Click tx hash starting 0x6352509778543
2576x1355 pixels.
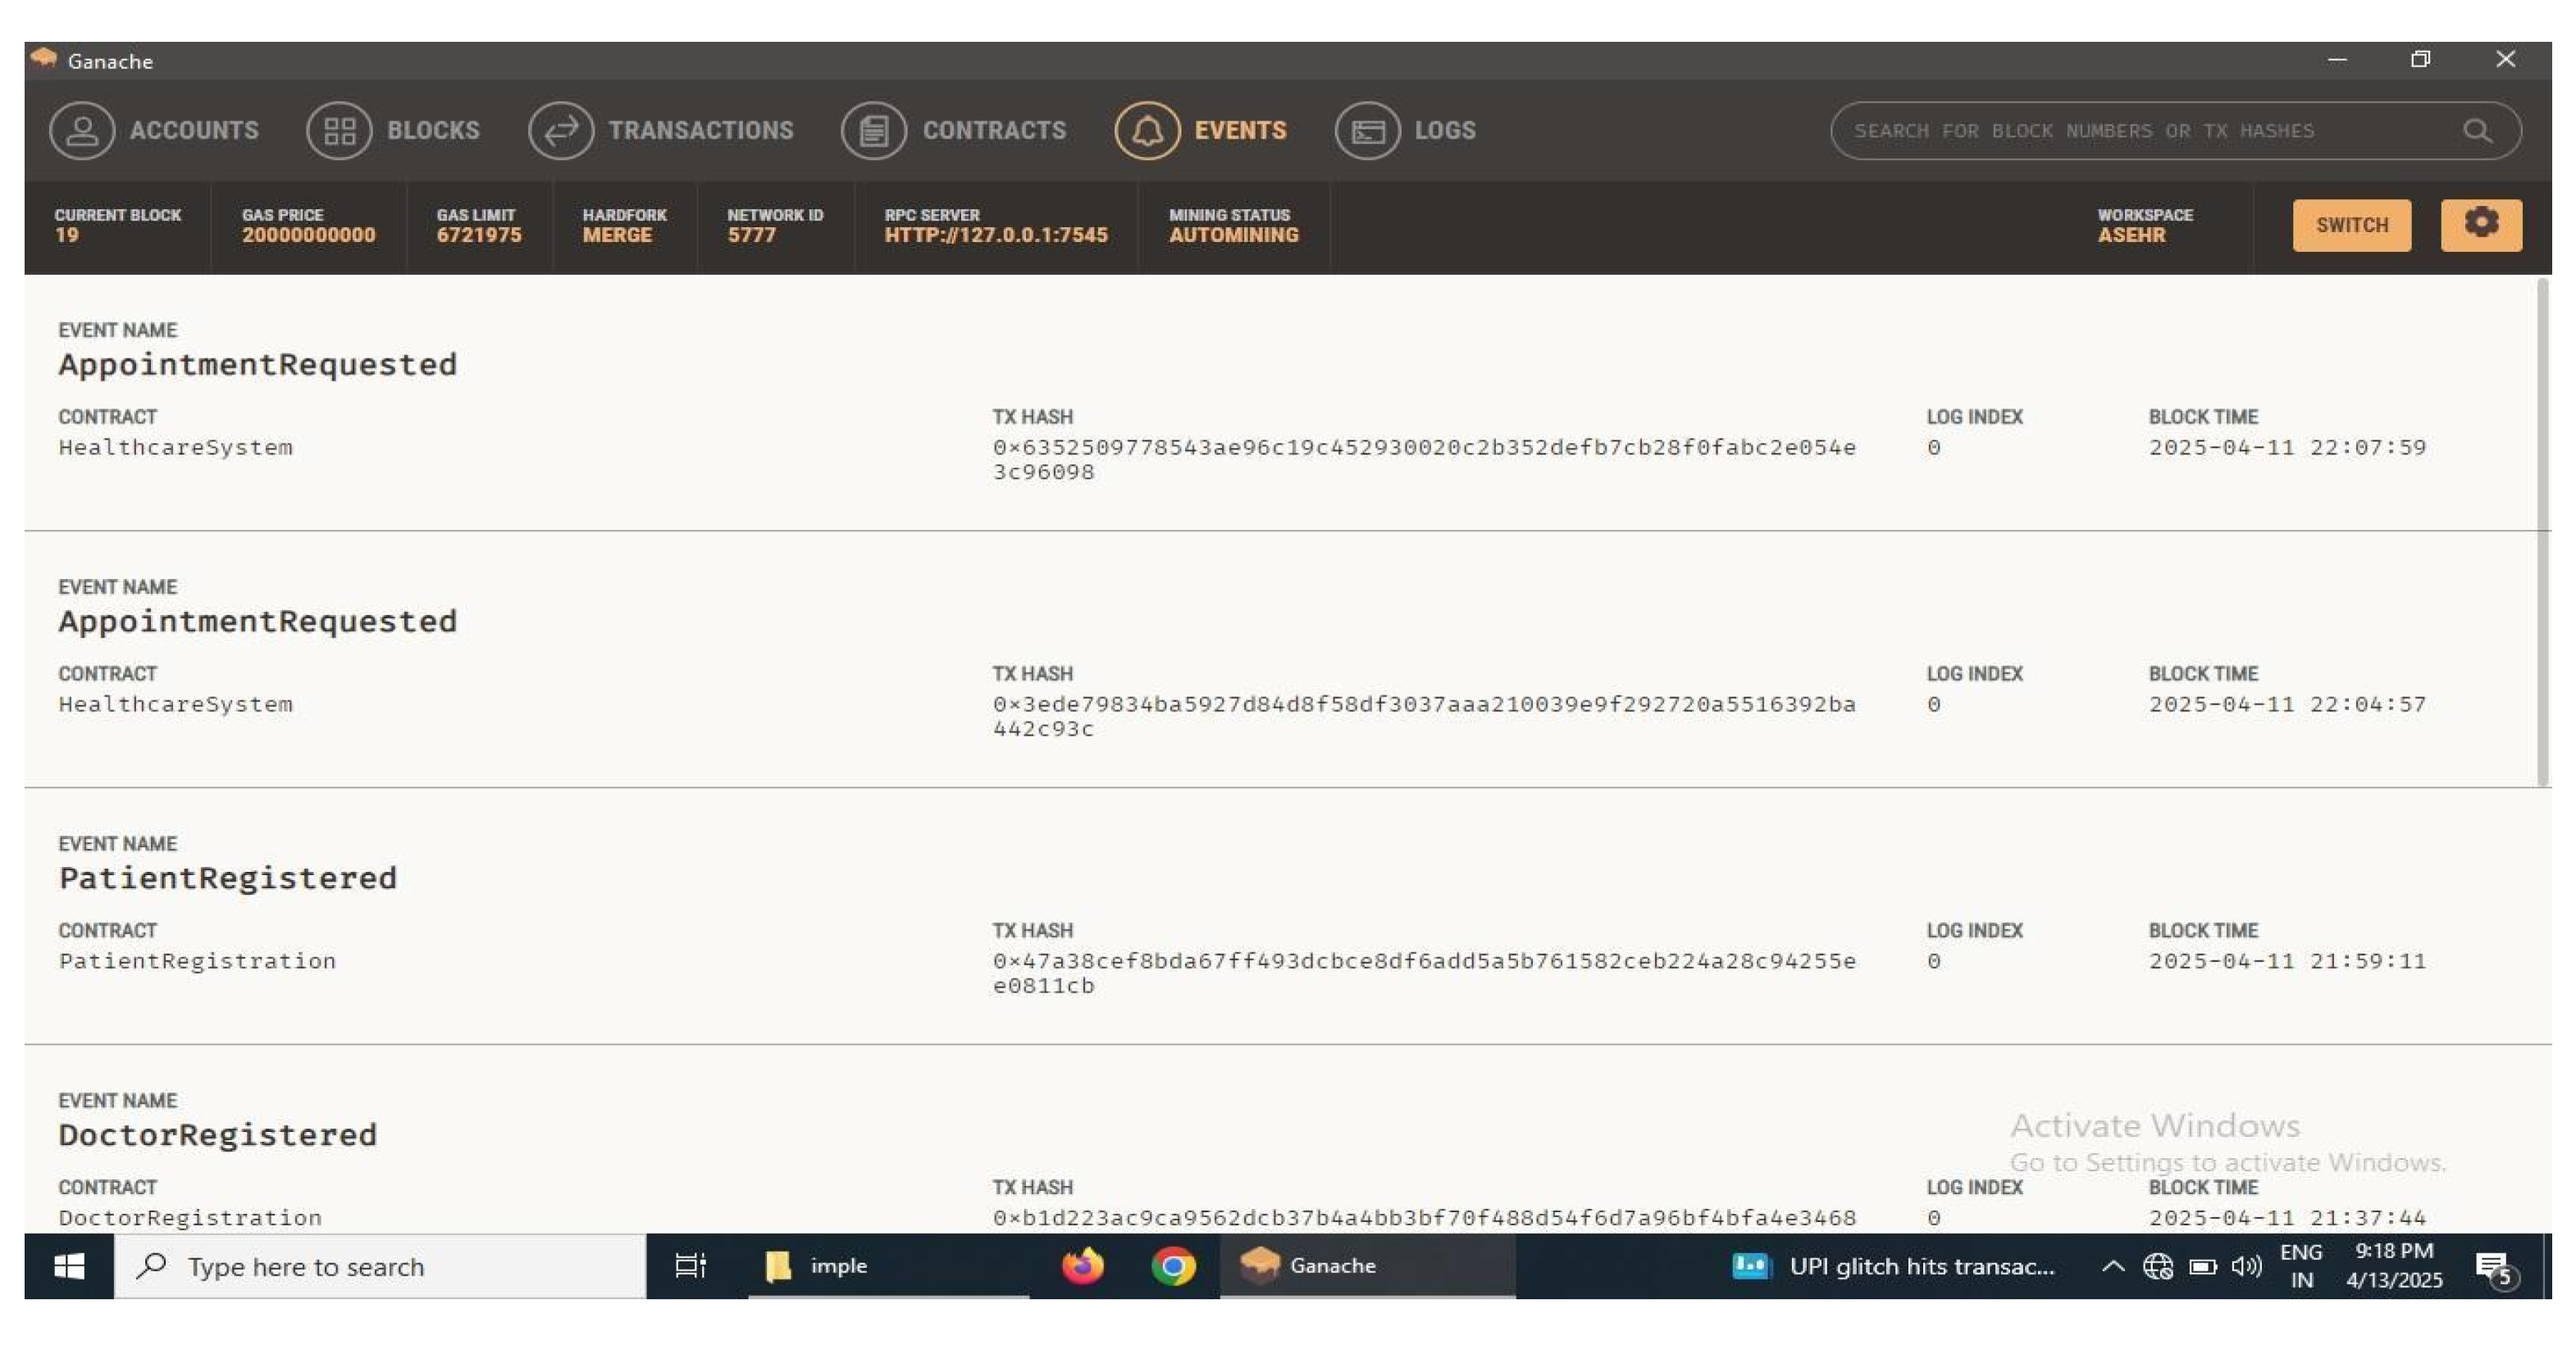(1424, 459)
